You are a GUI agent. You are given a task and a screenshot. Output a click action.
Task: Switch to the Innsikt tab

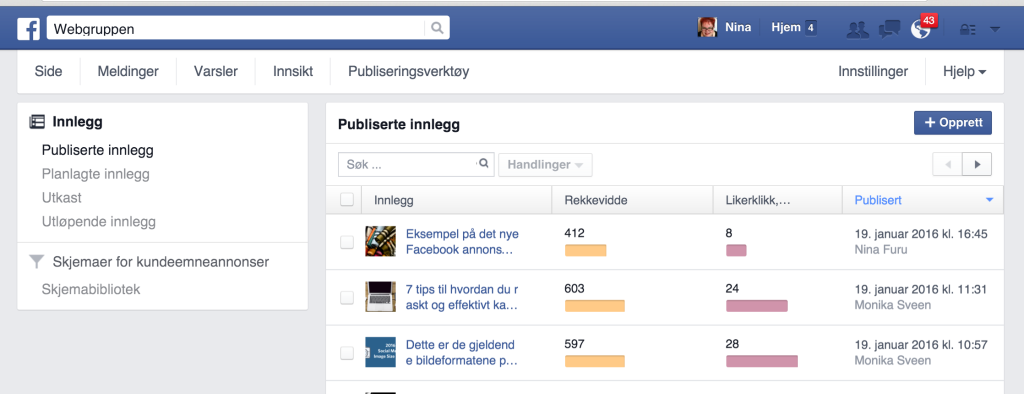293,71
